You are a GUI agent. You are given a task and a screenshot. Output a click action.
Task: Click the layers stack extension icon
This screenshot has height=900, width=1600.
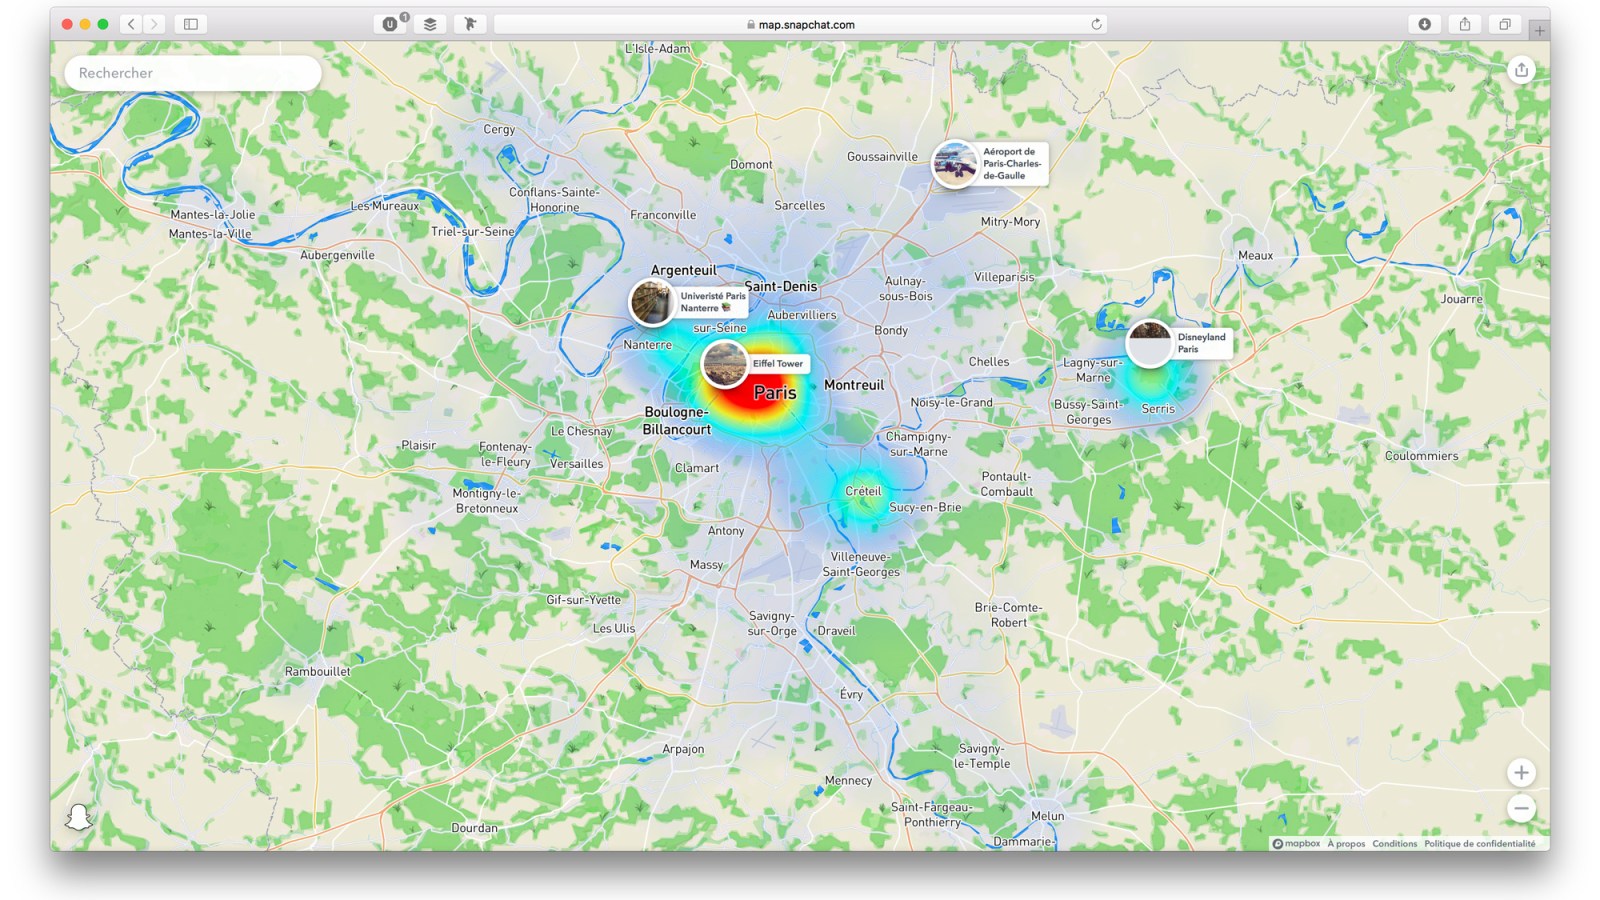point(430,24)
